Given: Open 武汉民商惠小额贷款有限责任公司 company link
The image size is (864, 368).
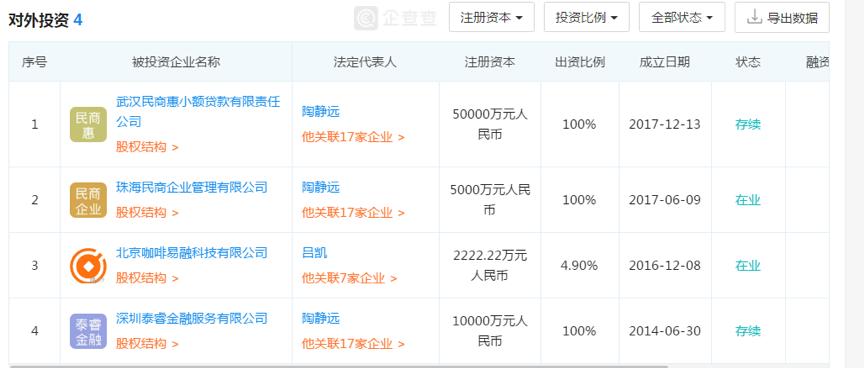Looking at the screenshot, I should tap(198, 112).
